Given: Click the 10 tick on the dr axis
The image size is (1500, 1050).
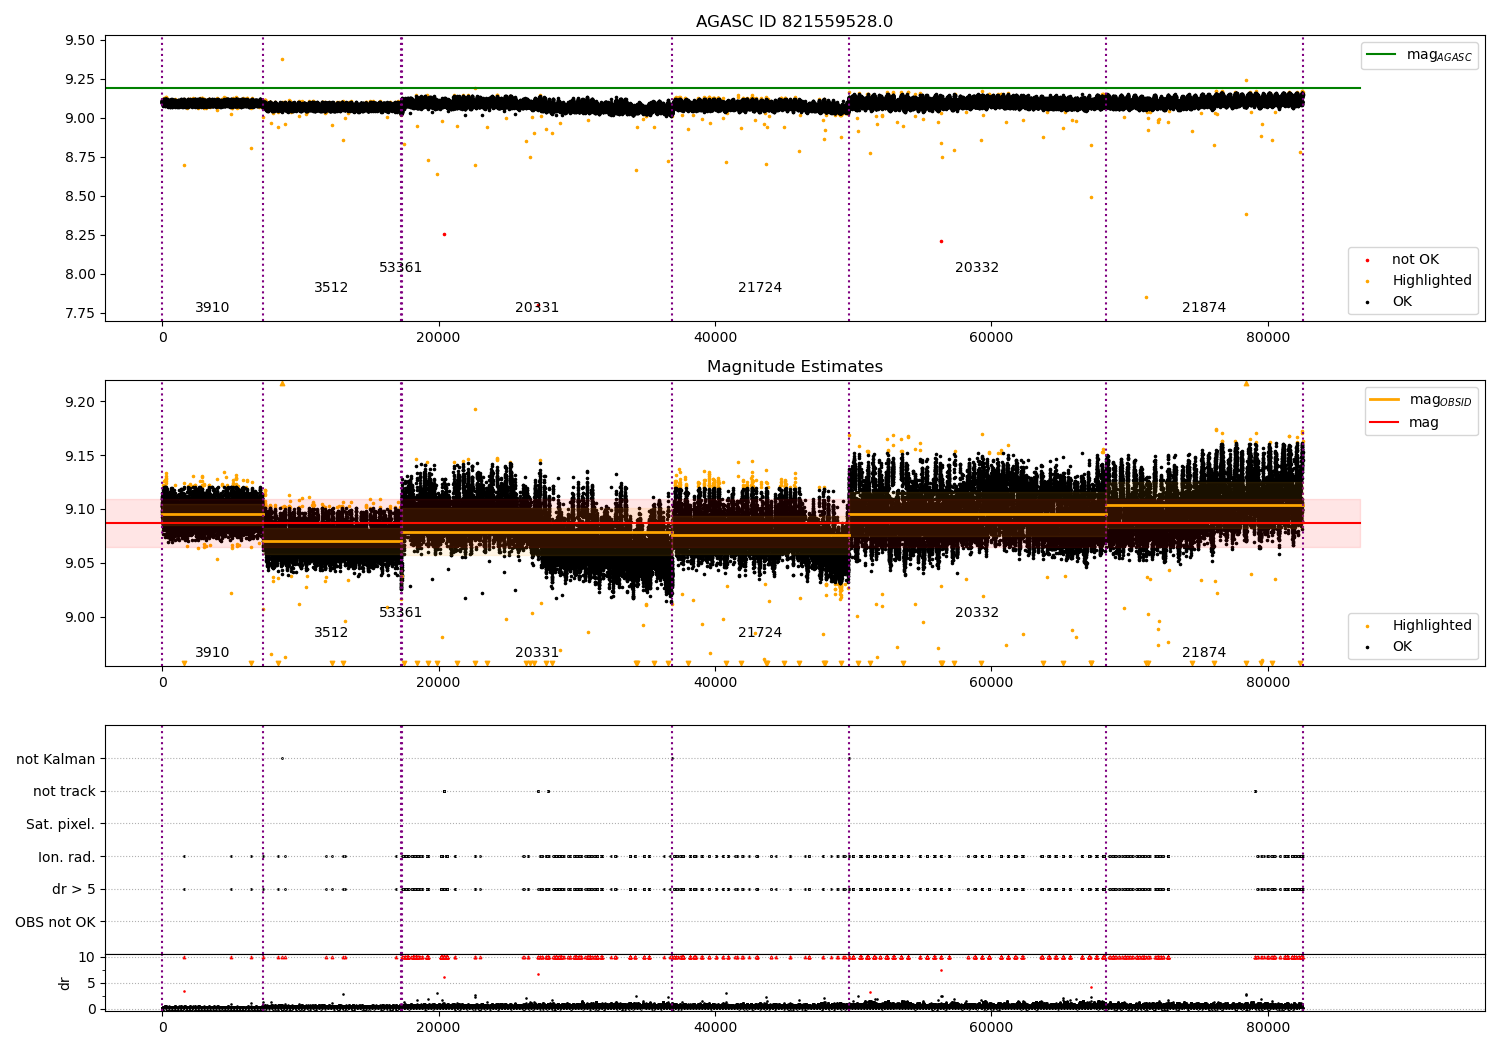Looking at the screenshot, I should click(88, 958).
